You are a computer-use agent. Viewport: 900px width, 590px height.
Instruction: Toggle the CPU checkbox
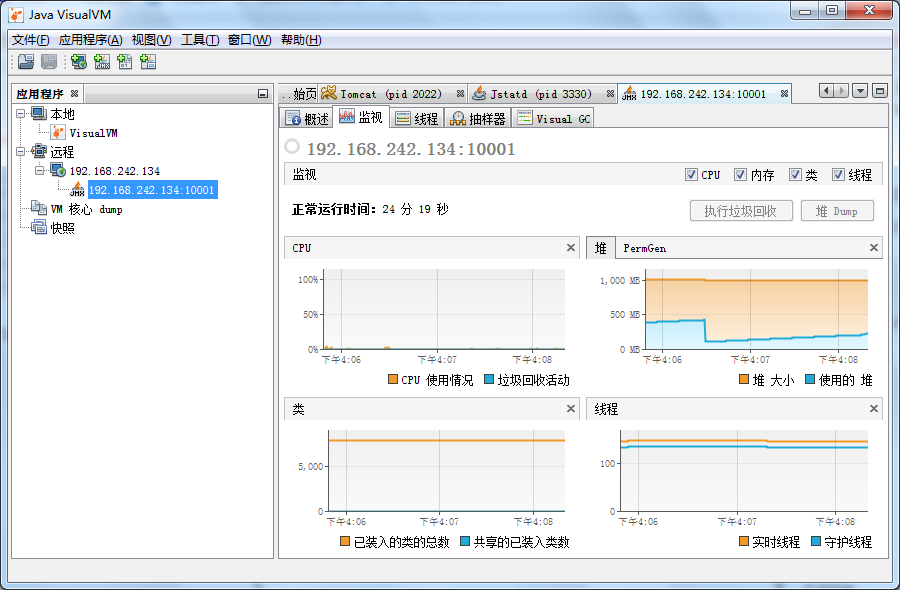(692, 174)
